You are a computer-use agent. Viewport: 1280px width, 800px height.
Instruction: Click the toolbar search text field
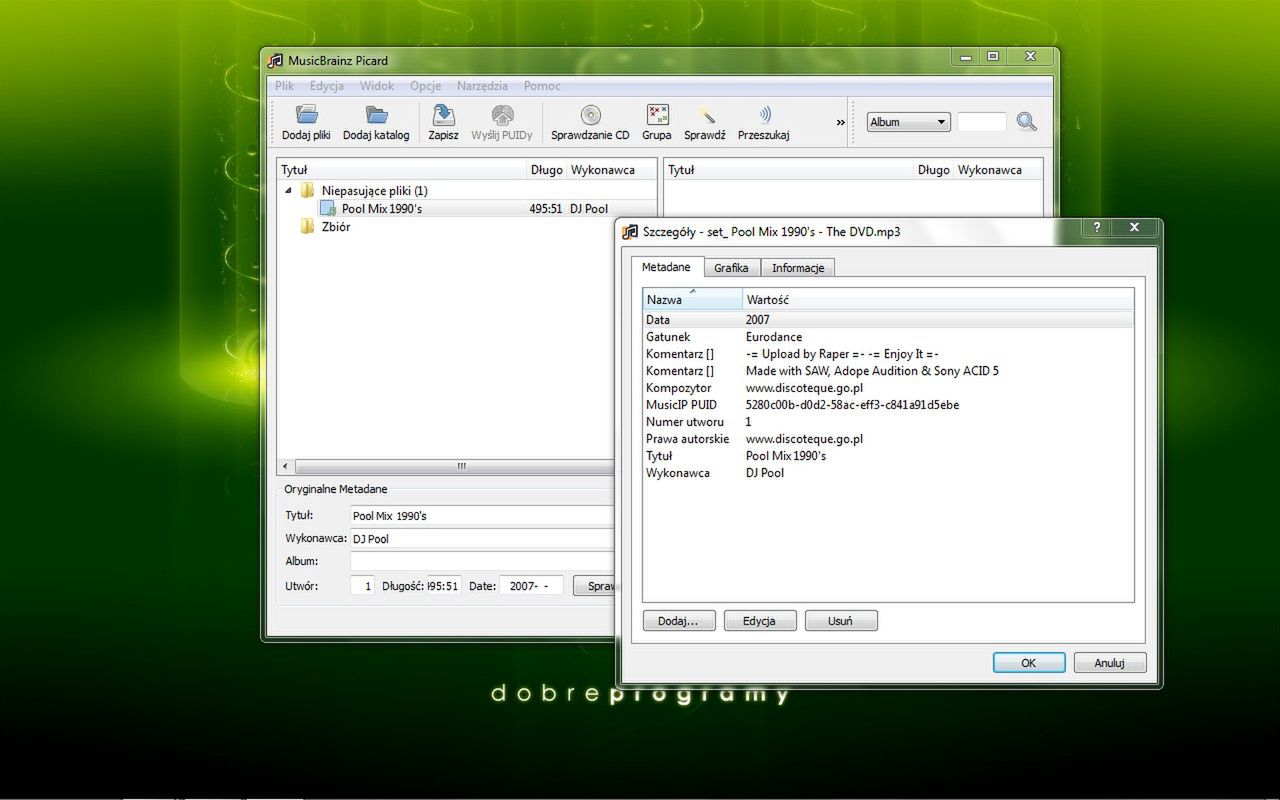click(x=981, y=122)
